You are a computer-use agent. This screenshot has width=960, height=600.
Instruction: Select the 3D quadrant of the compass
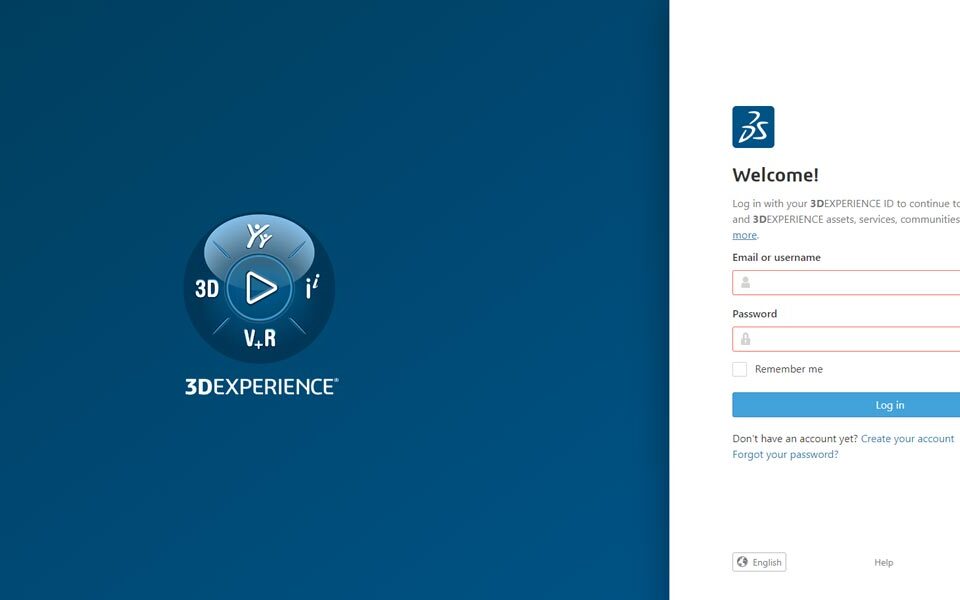pyautogui.click(x=208, y=289)
